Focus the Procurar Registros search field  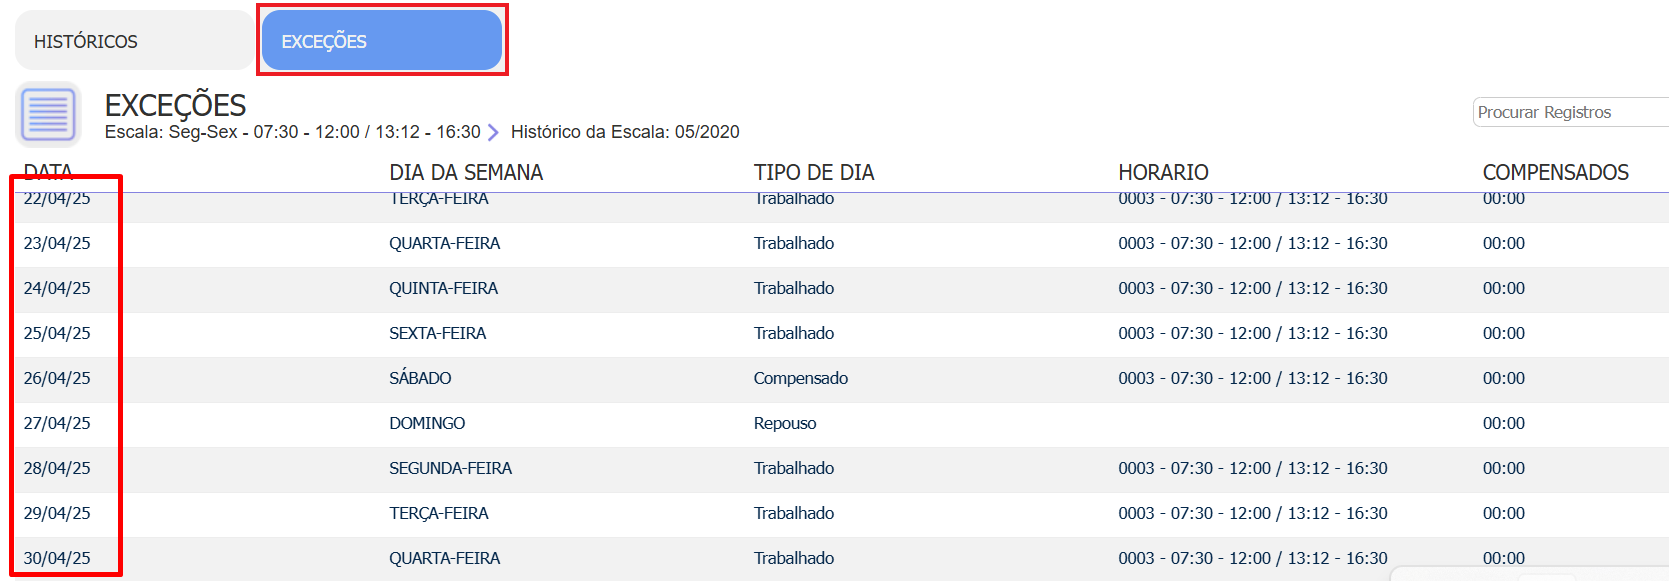coord(1570,112)
